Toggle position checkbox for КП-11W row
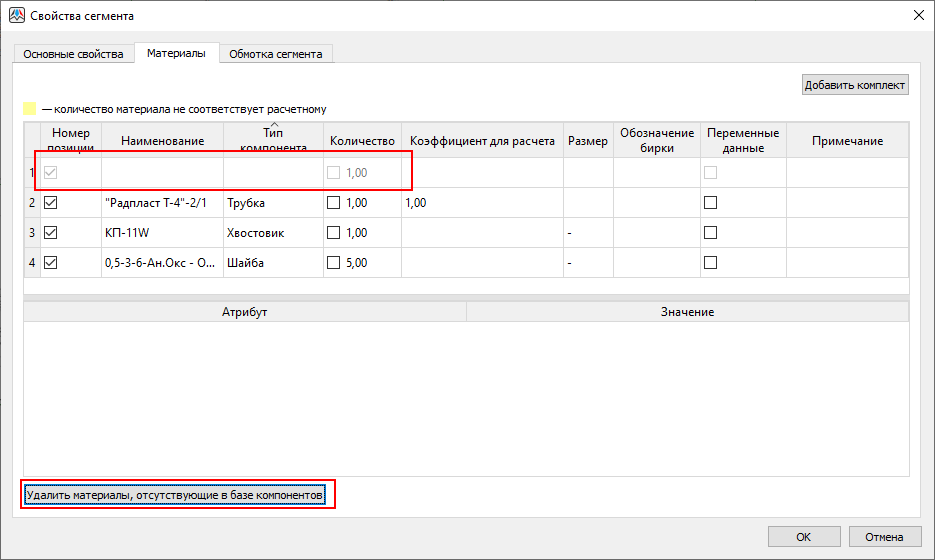935x560 pixels. pos(51,233)
